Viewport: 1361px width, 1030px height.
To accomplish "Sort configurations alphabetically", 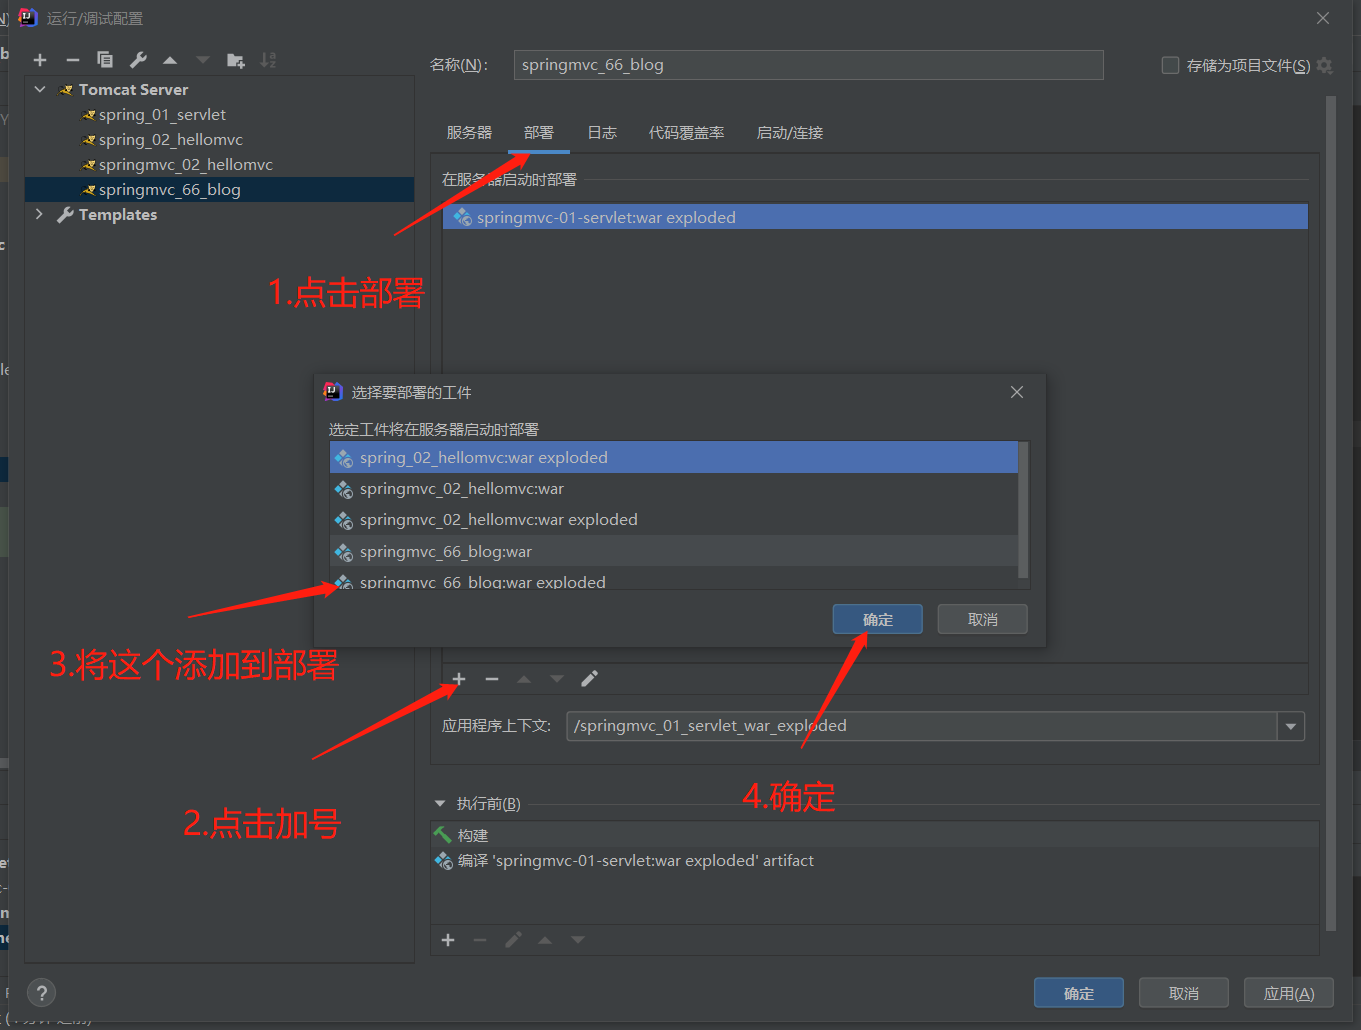I will click(x=268, y=60).
